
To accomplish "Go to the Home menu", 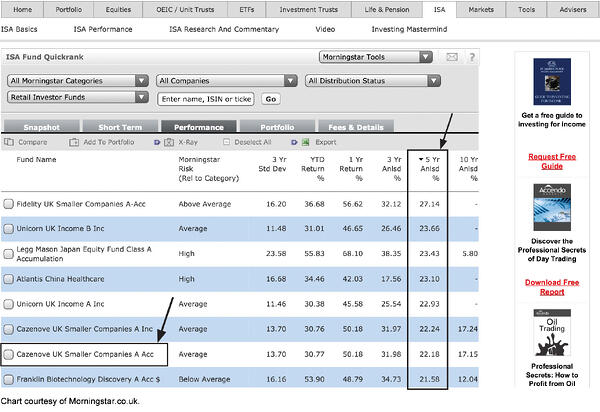I will click(x=23, y=10).
